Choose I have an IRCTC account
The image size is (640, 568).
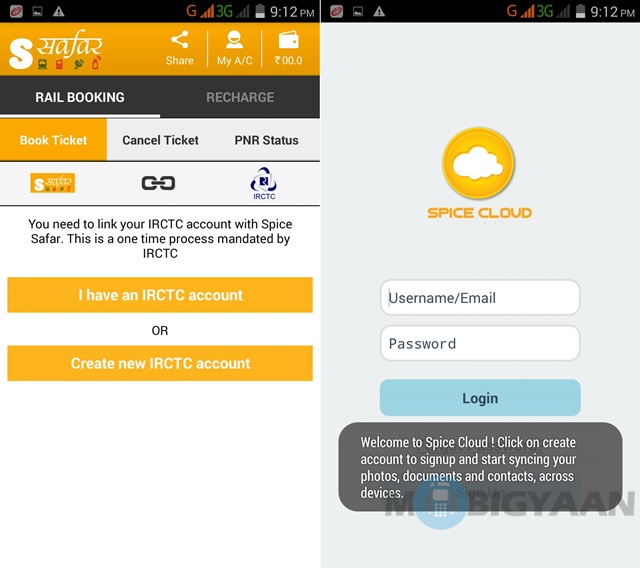[160, 295]
